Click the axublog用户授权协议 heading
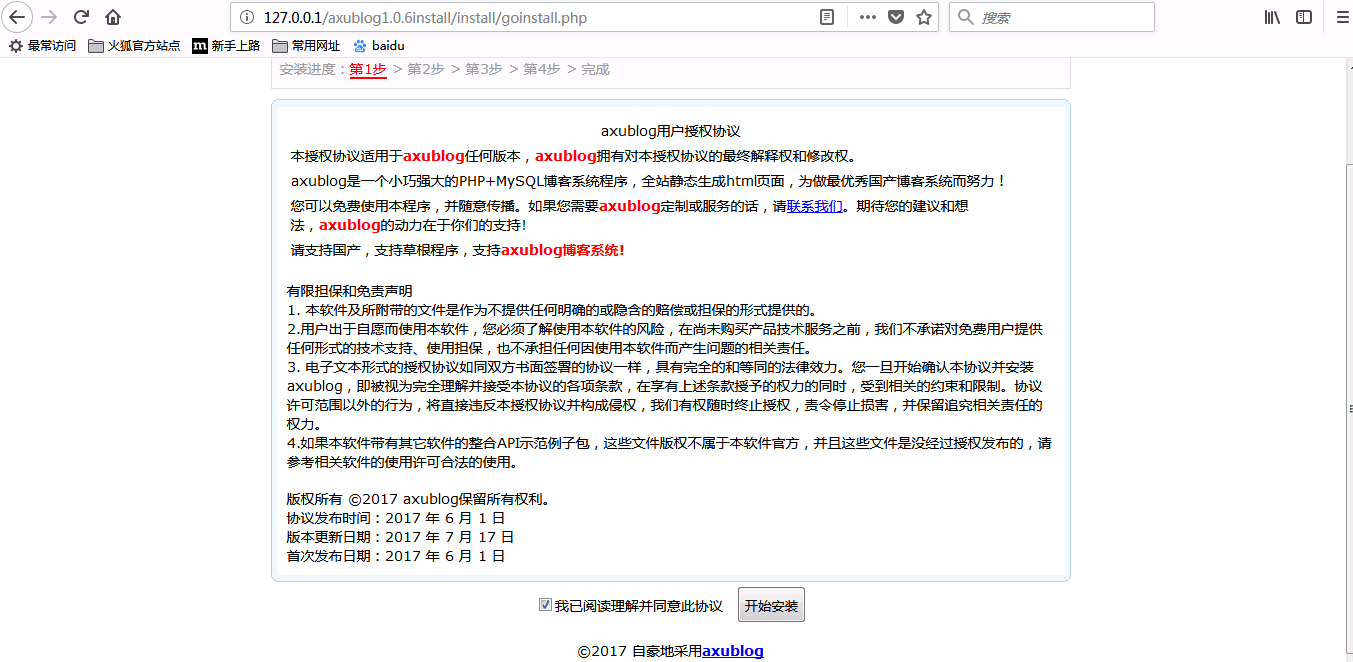The height and width of the screenshot is (662, 1353). point(671,131)
